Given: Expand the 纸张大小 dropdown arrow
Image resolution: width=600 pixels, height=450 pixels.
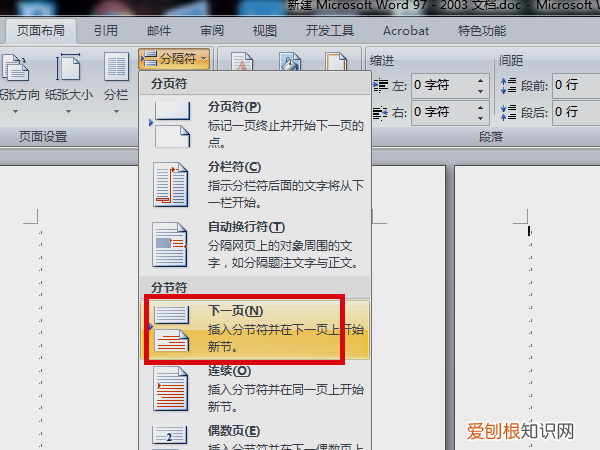Looking at the screenshot, I should [68, 112].
